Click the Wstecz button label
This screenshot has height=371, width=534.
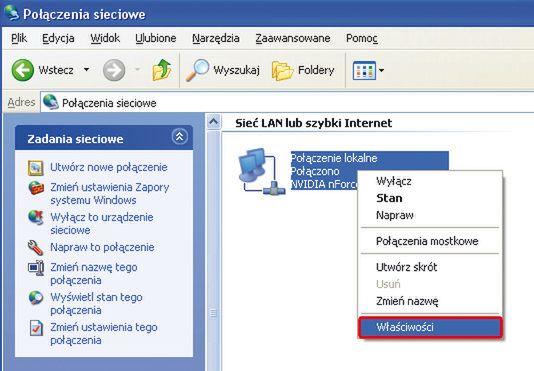coord(56,70)
